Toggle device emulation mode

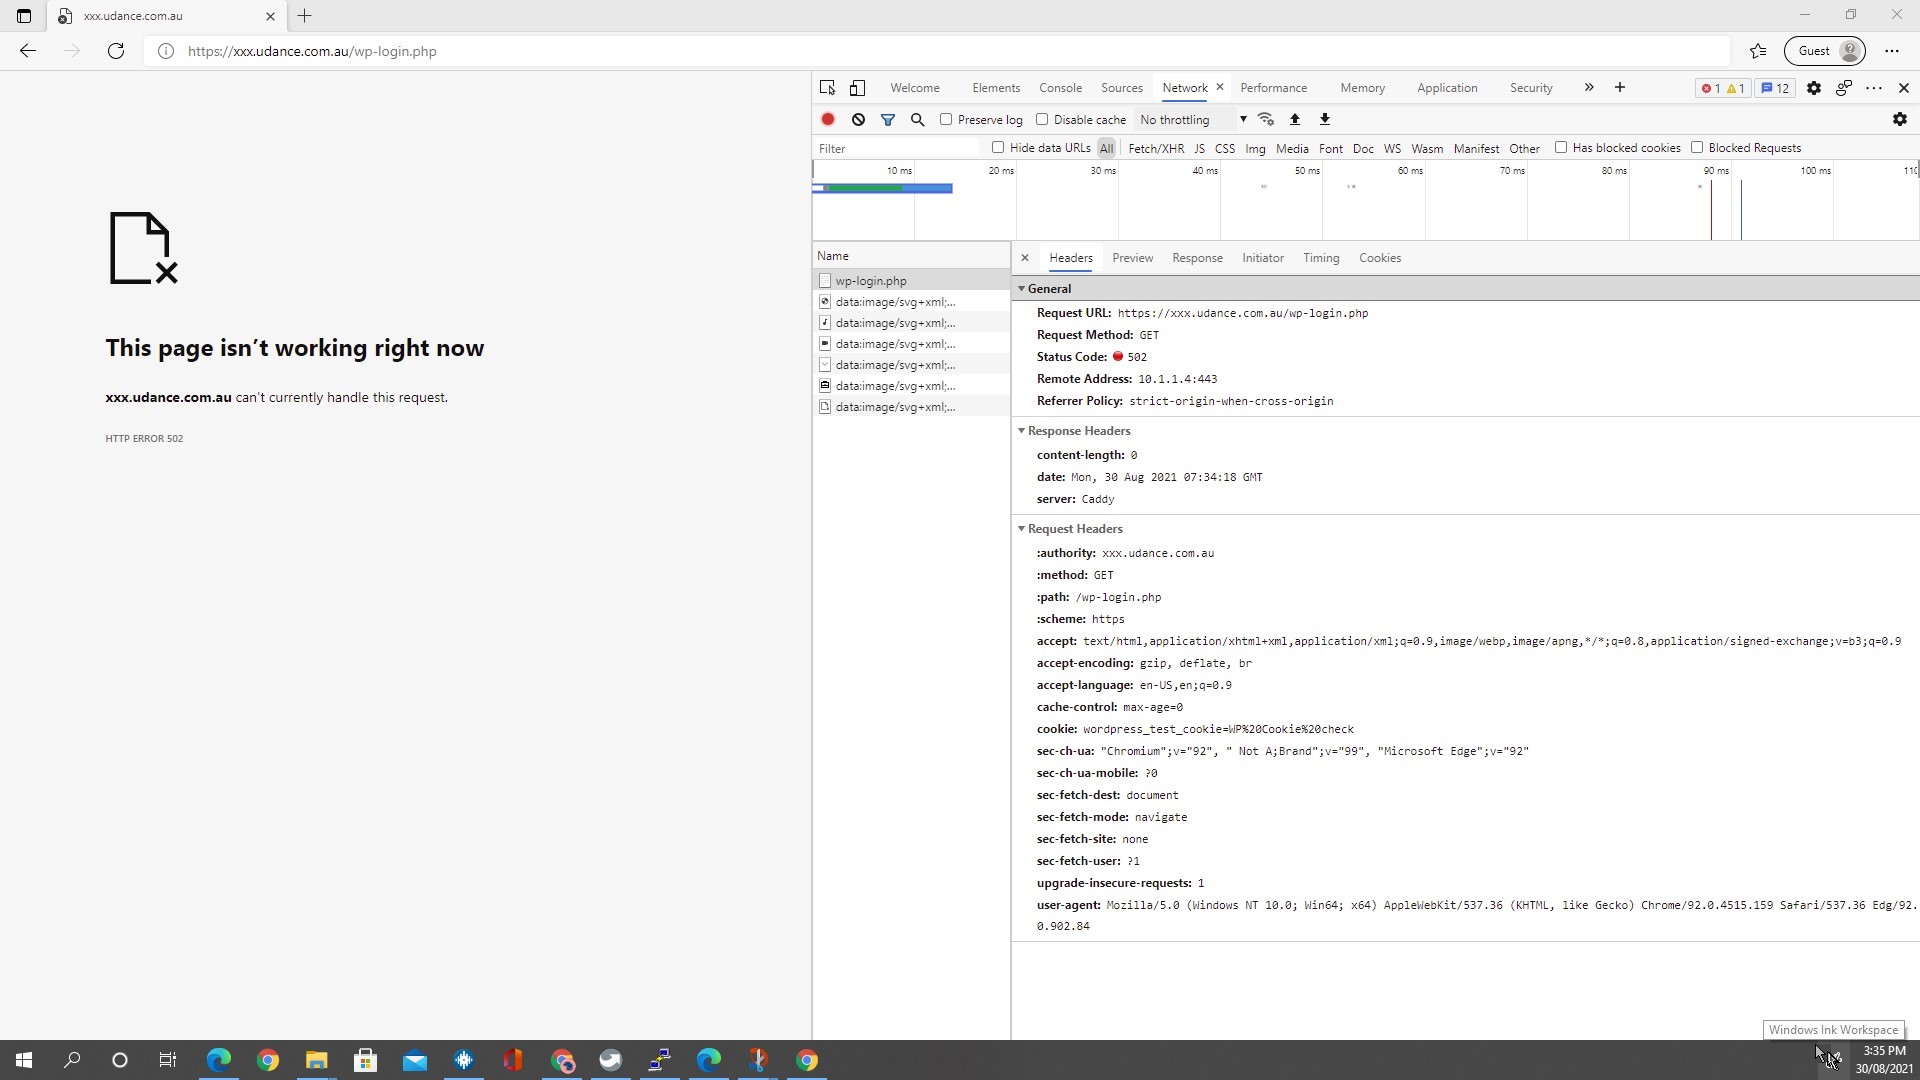(x=857, y=88)
